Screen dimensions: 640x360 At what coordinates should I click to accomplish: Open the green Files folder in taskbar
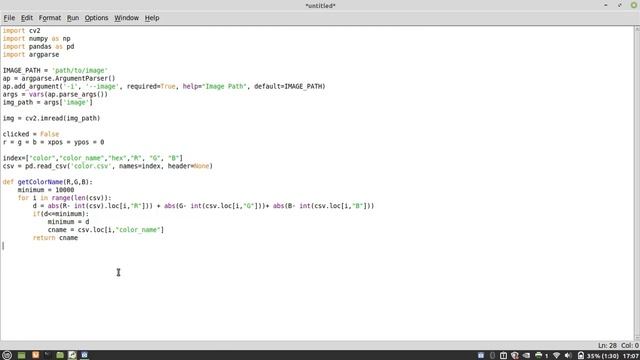coord(60,355)
